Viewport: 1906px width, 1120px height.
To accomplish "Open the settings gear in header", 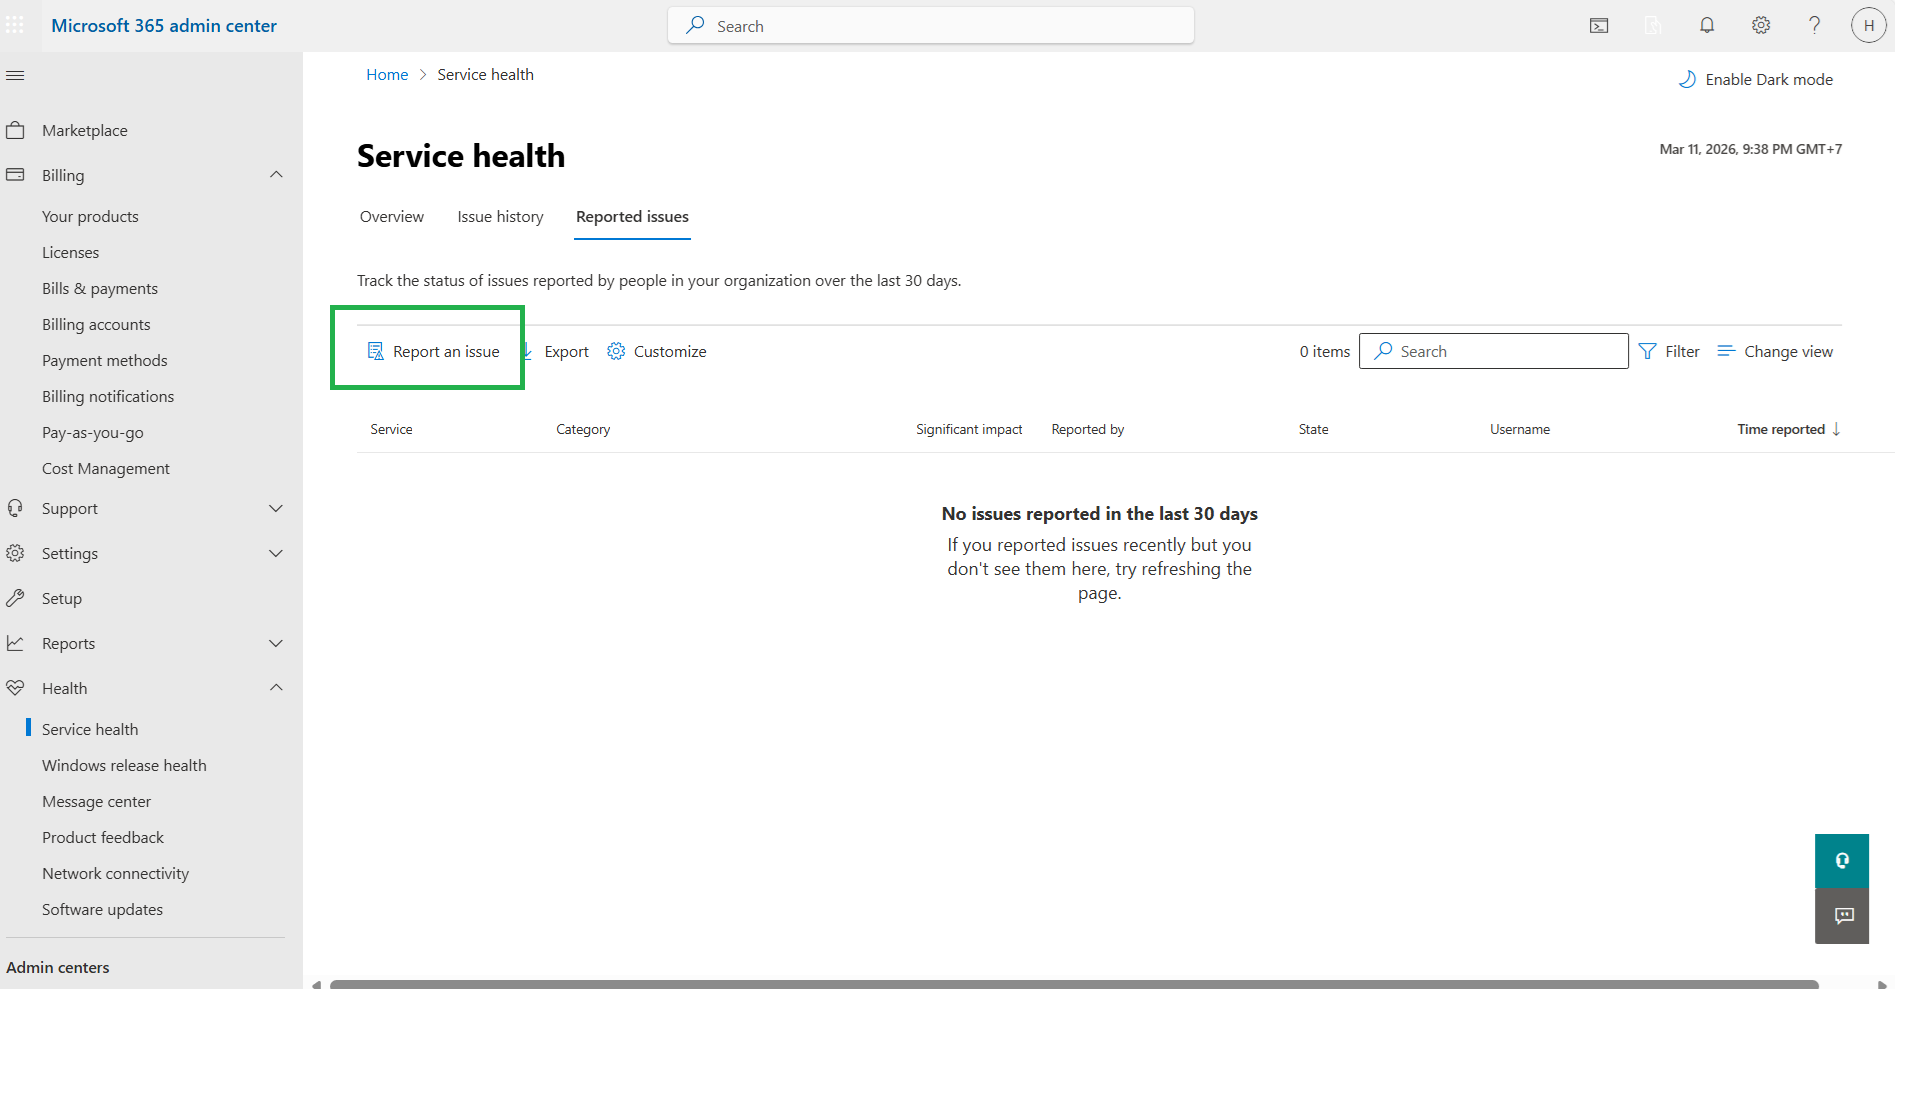I will (x=1761, y=26).
